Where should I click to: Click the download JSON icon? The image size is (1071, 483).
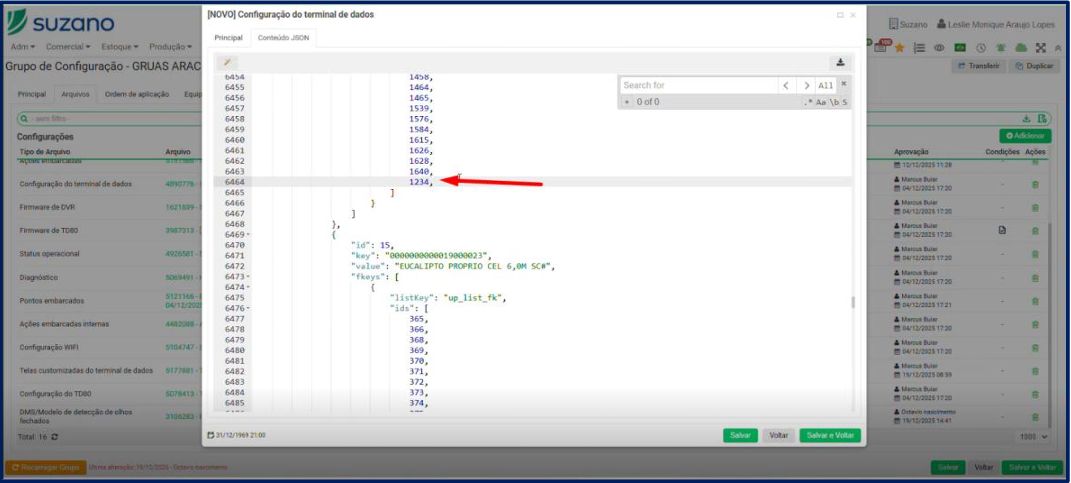(840, 62)
